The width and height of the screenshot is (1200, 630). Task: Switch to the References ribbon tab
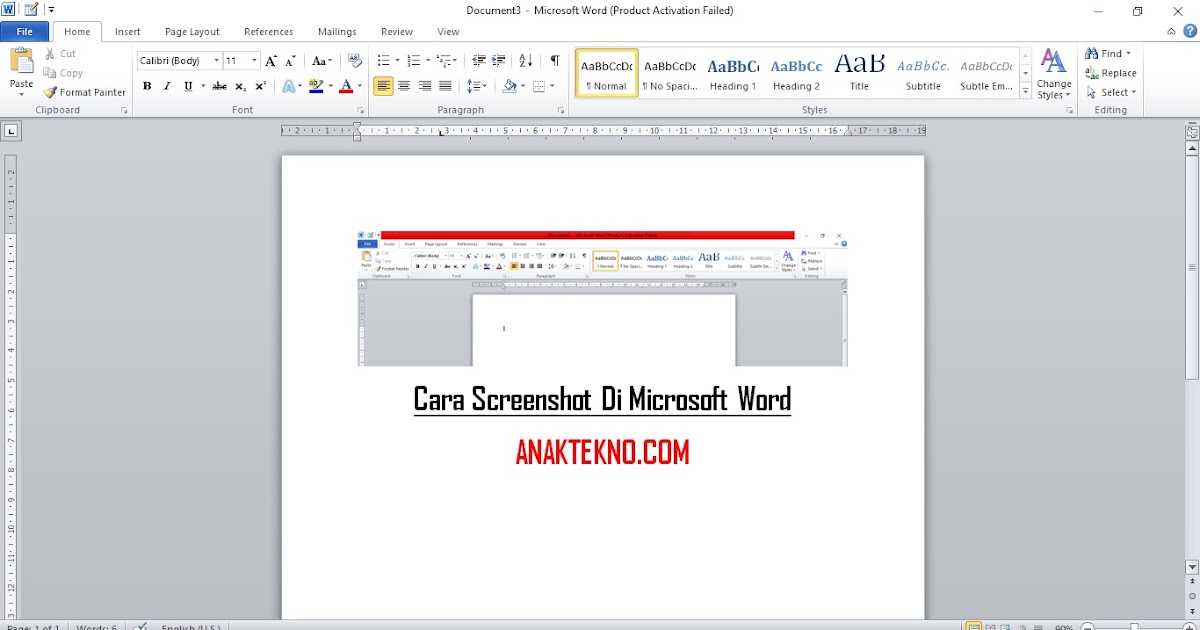click(x=268, y=31)
